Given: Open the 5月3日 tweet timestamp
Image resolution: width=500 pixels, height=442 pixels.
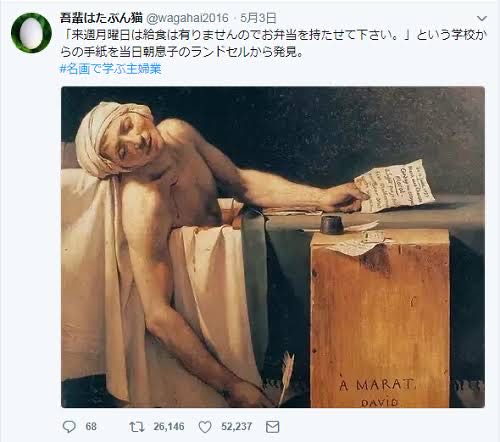Looking at the screenshot, I should click(258, 18).
